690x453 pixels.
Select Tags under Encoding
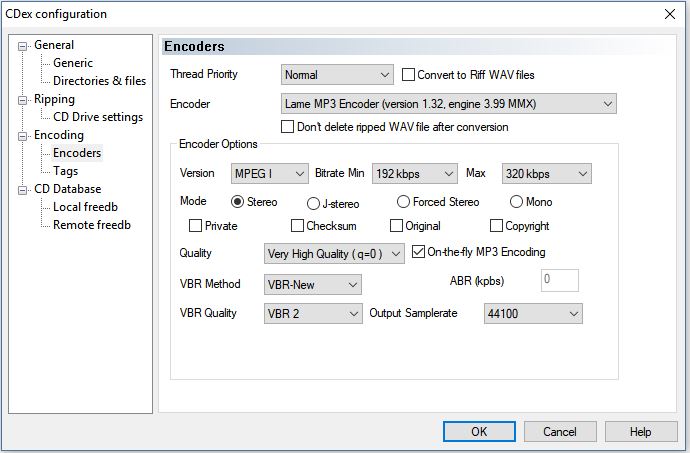(66, 171)
